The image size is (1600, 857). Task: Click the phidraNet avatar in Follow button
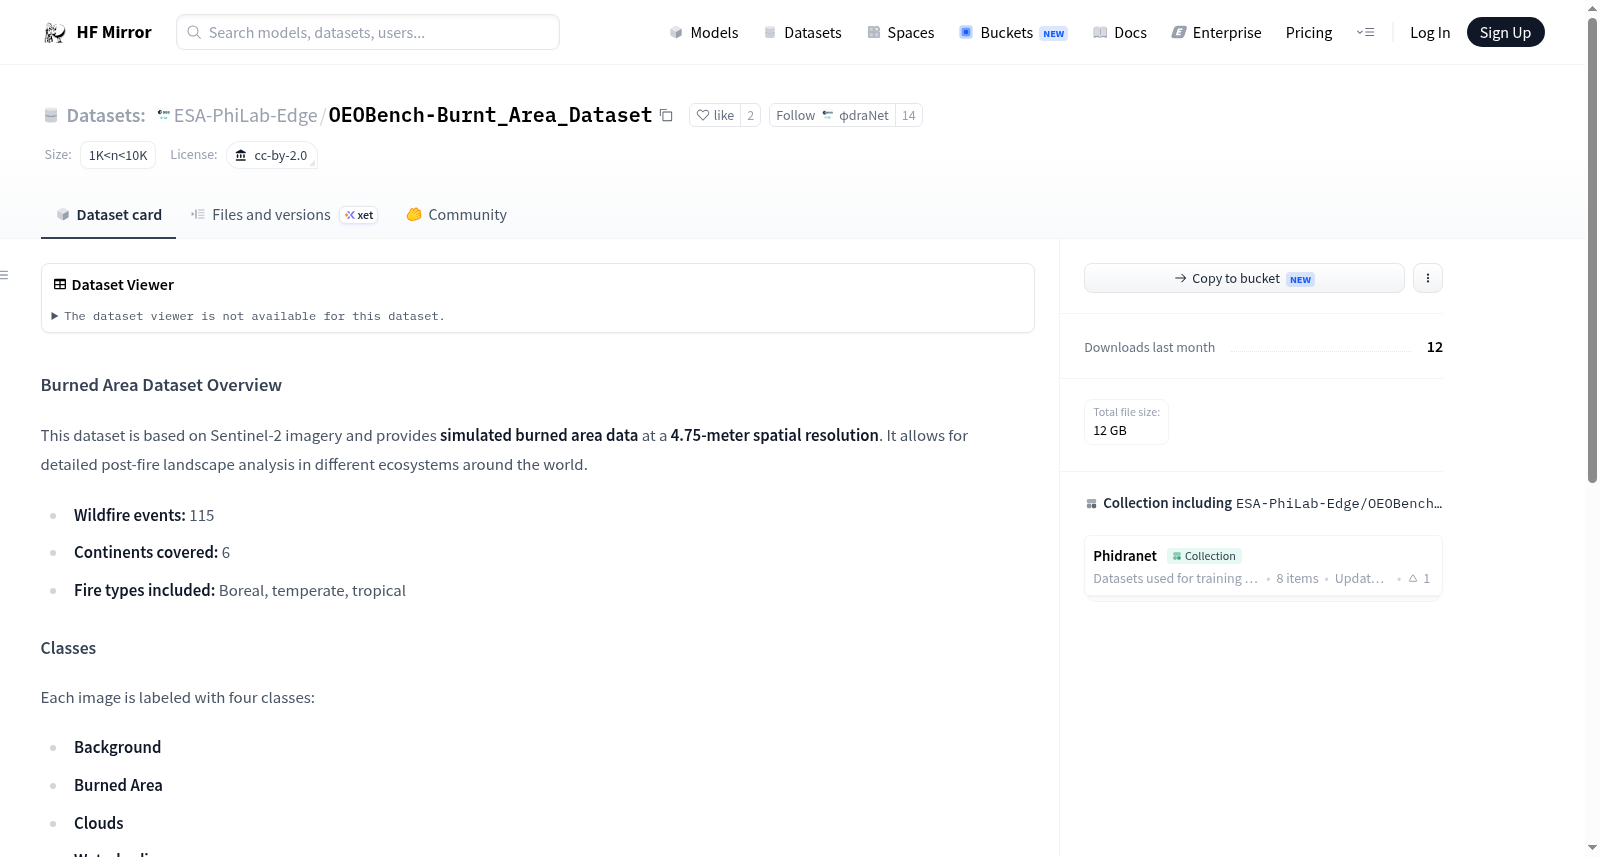[x=828, y=115]
